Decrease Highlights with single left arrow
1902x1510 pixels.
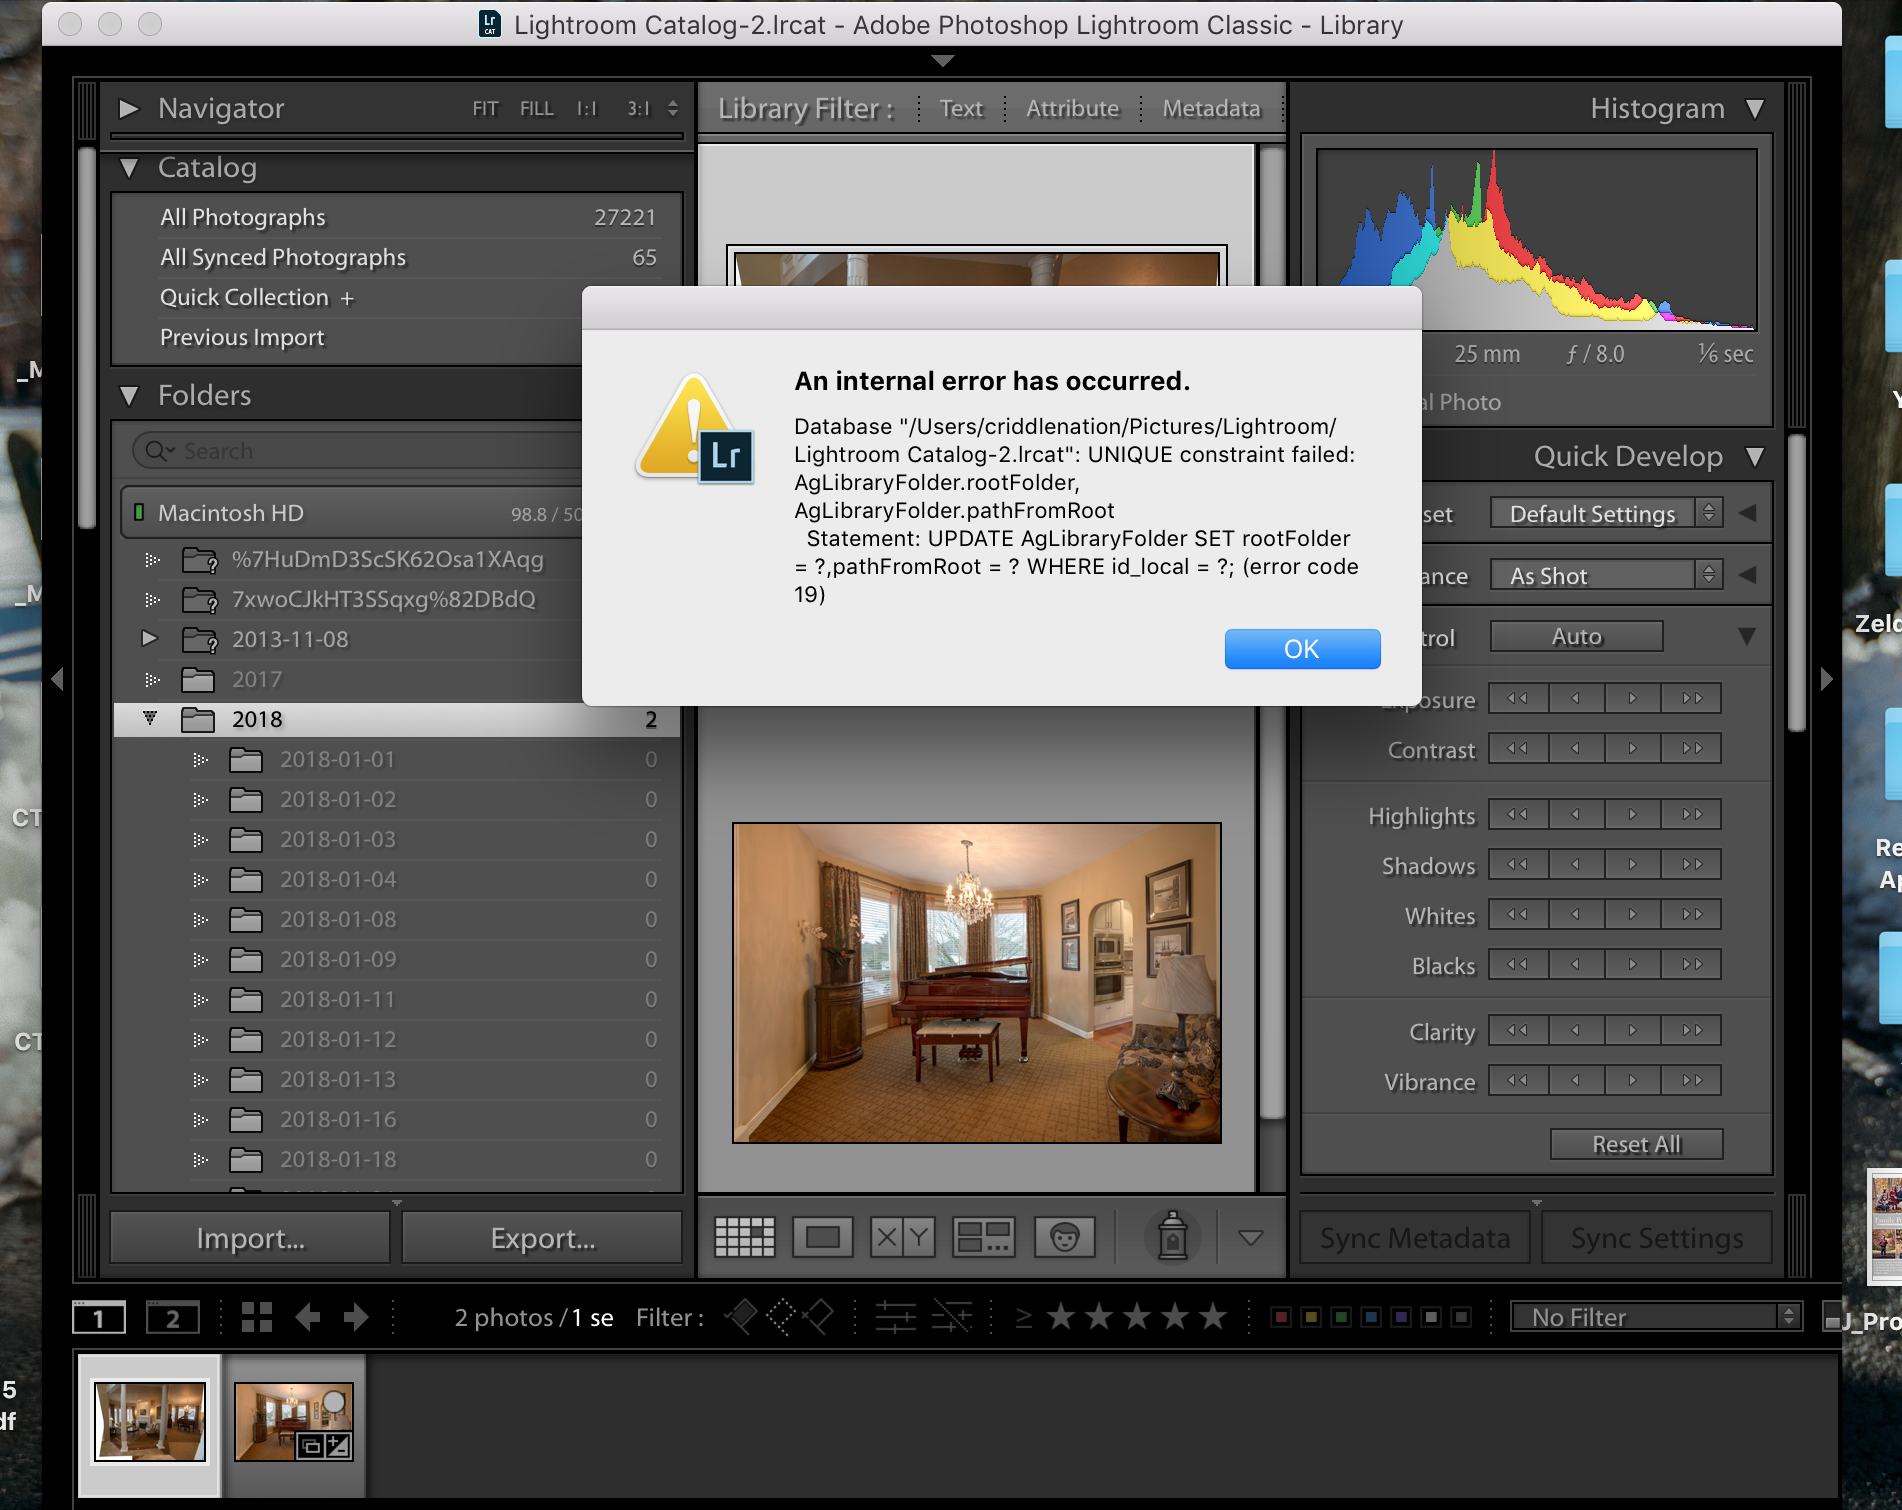(x=1576, y=814)
